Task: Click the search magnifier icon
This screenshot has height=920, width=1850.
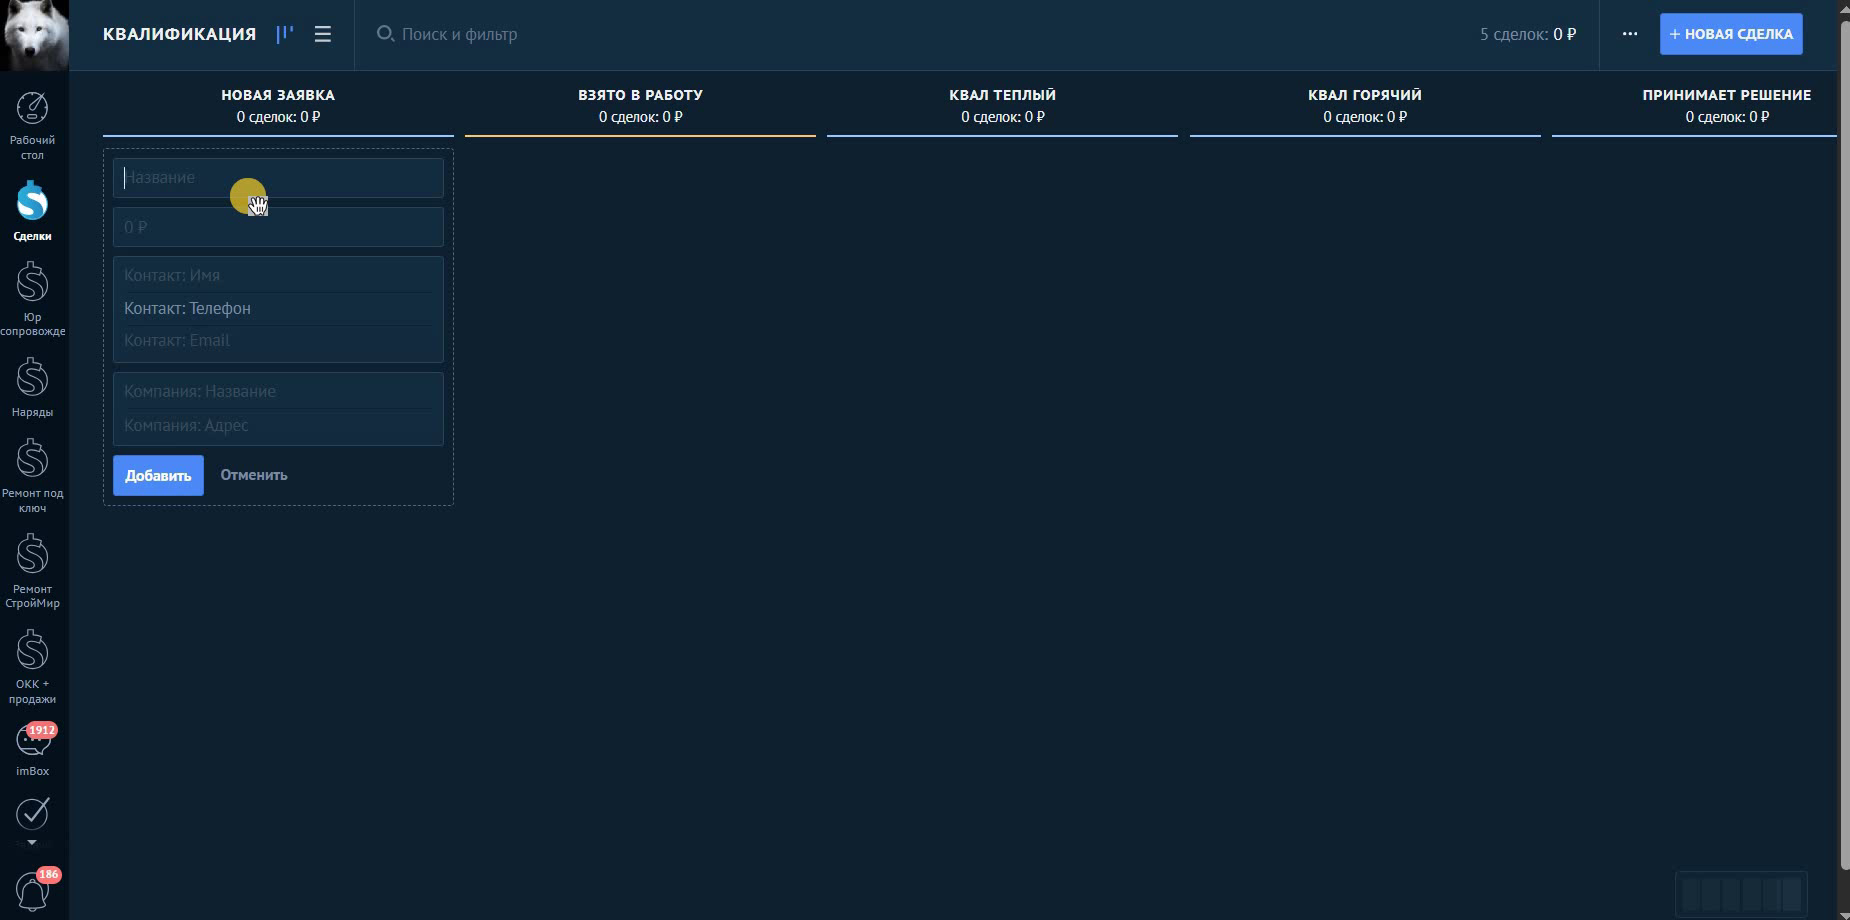Action: pyautogui.click(x=384, y=34)
